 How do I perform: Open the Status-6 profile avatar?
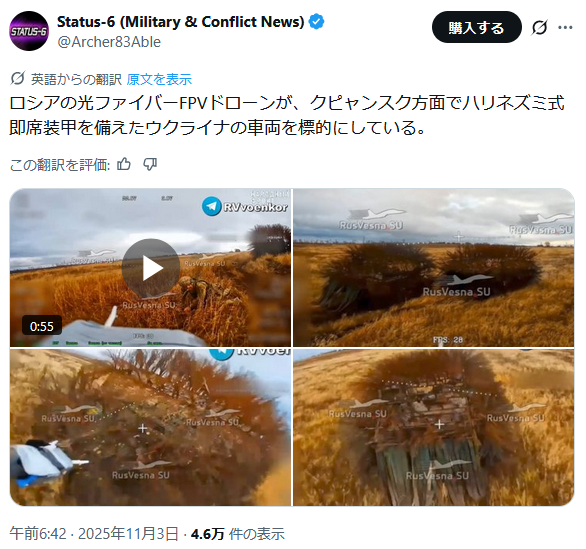click(x=29, y=31)
